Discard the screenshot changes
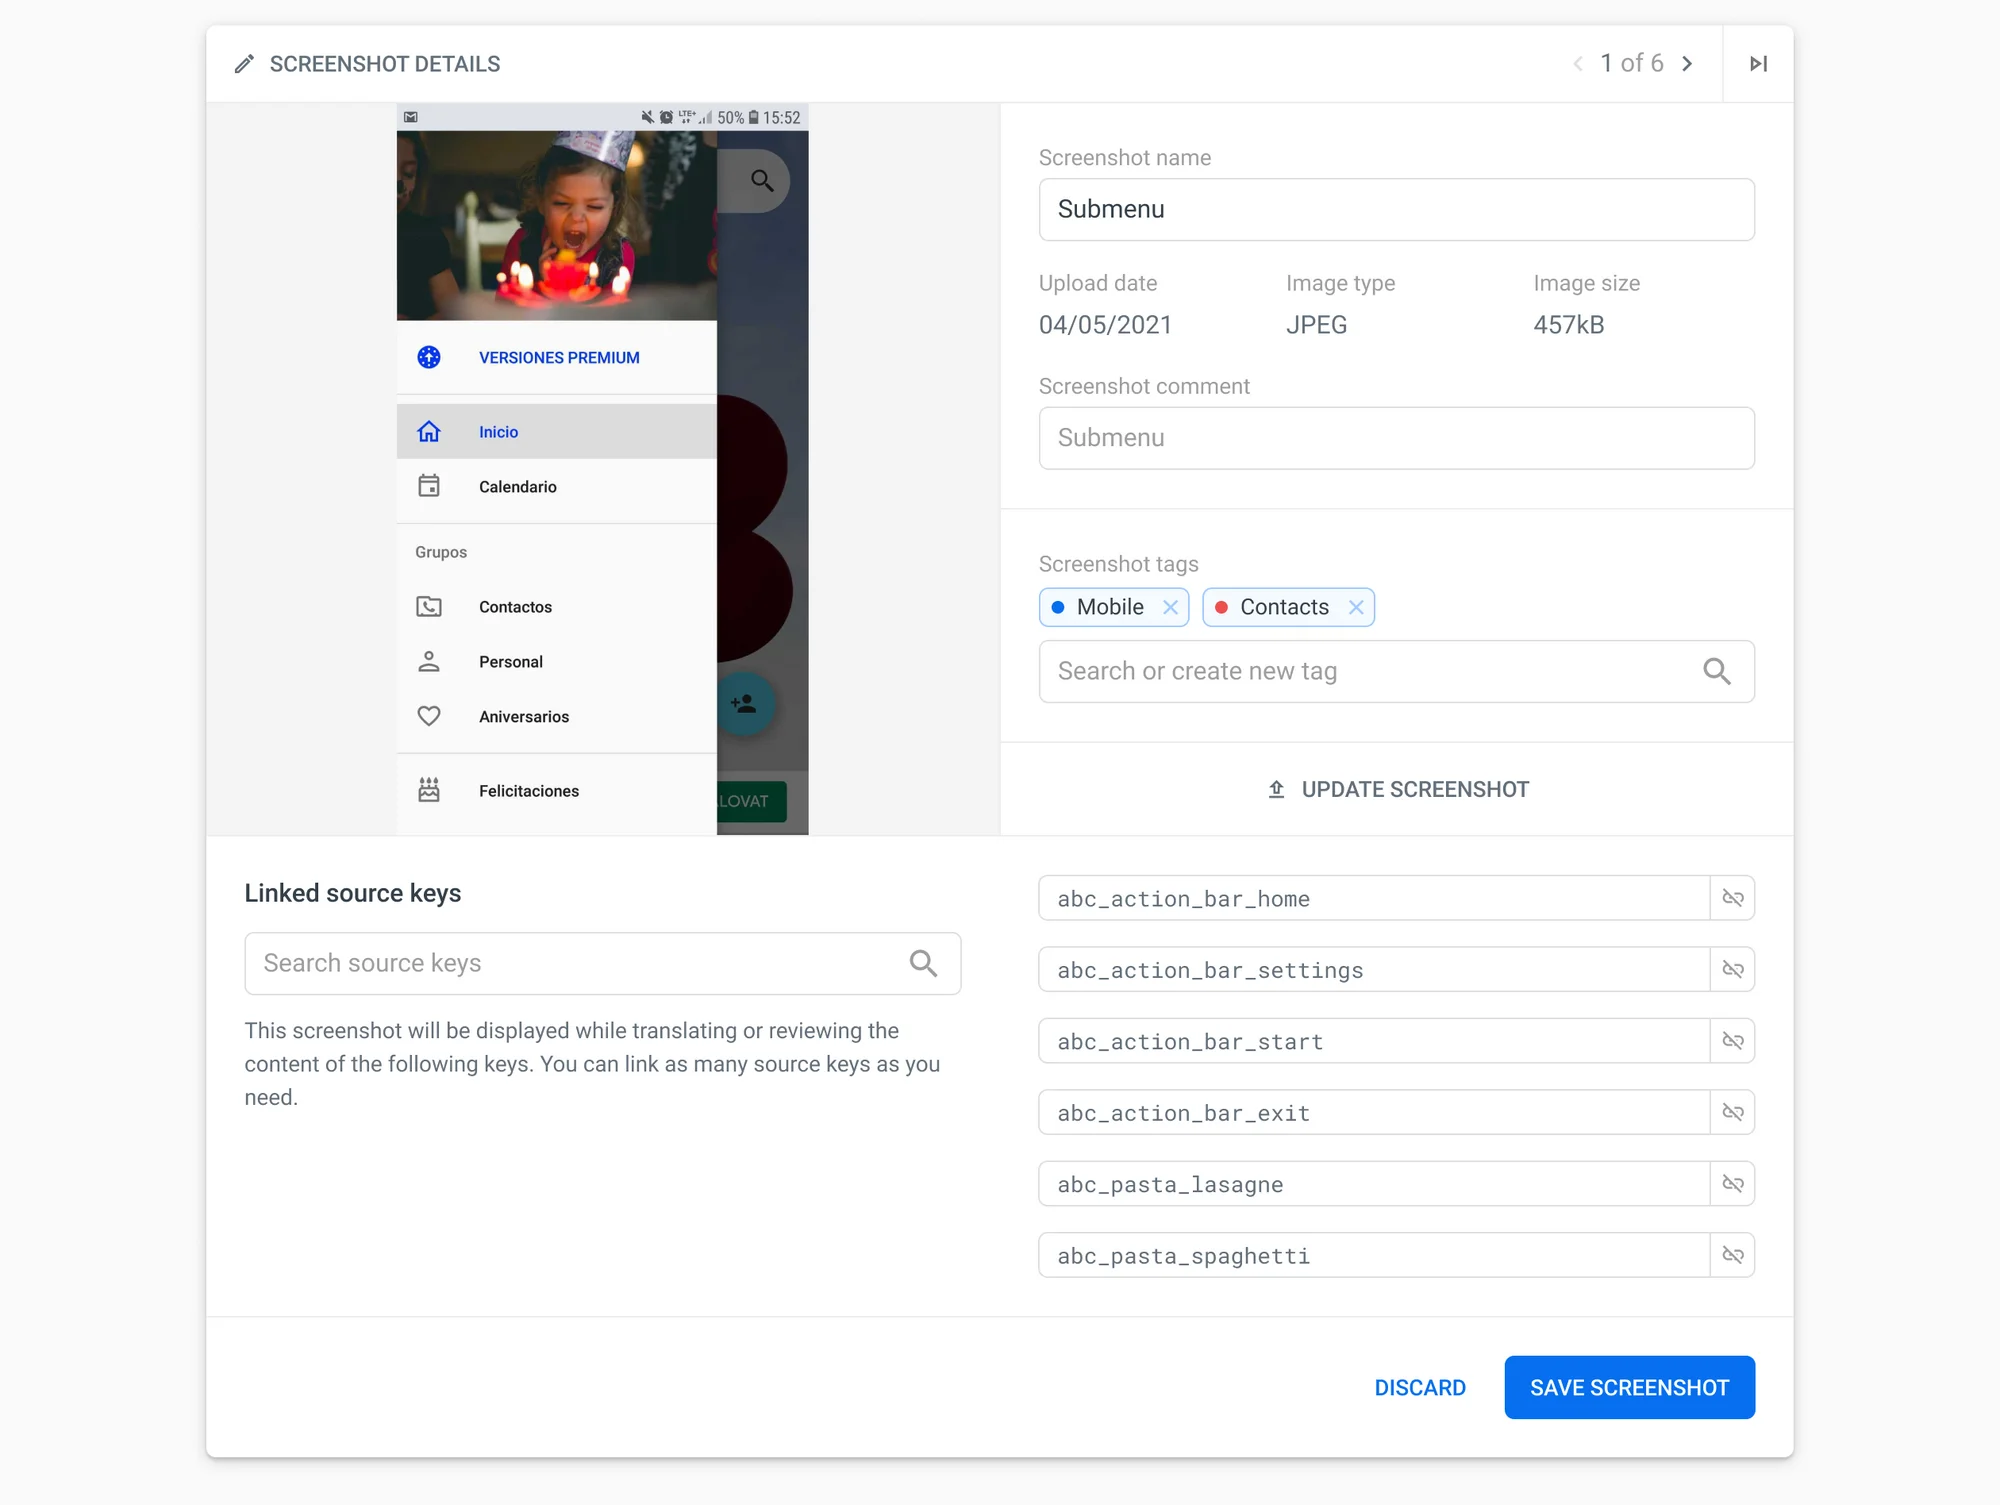The image size is (2000, 1505). click(x=1420, y=1387)
